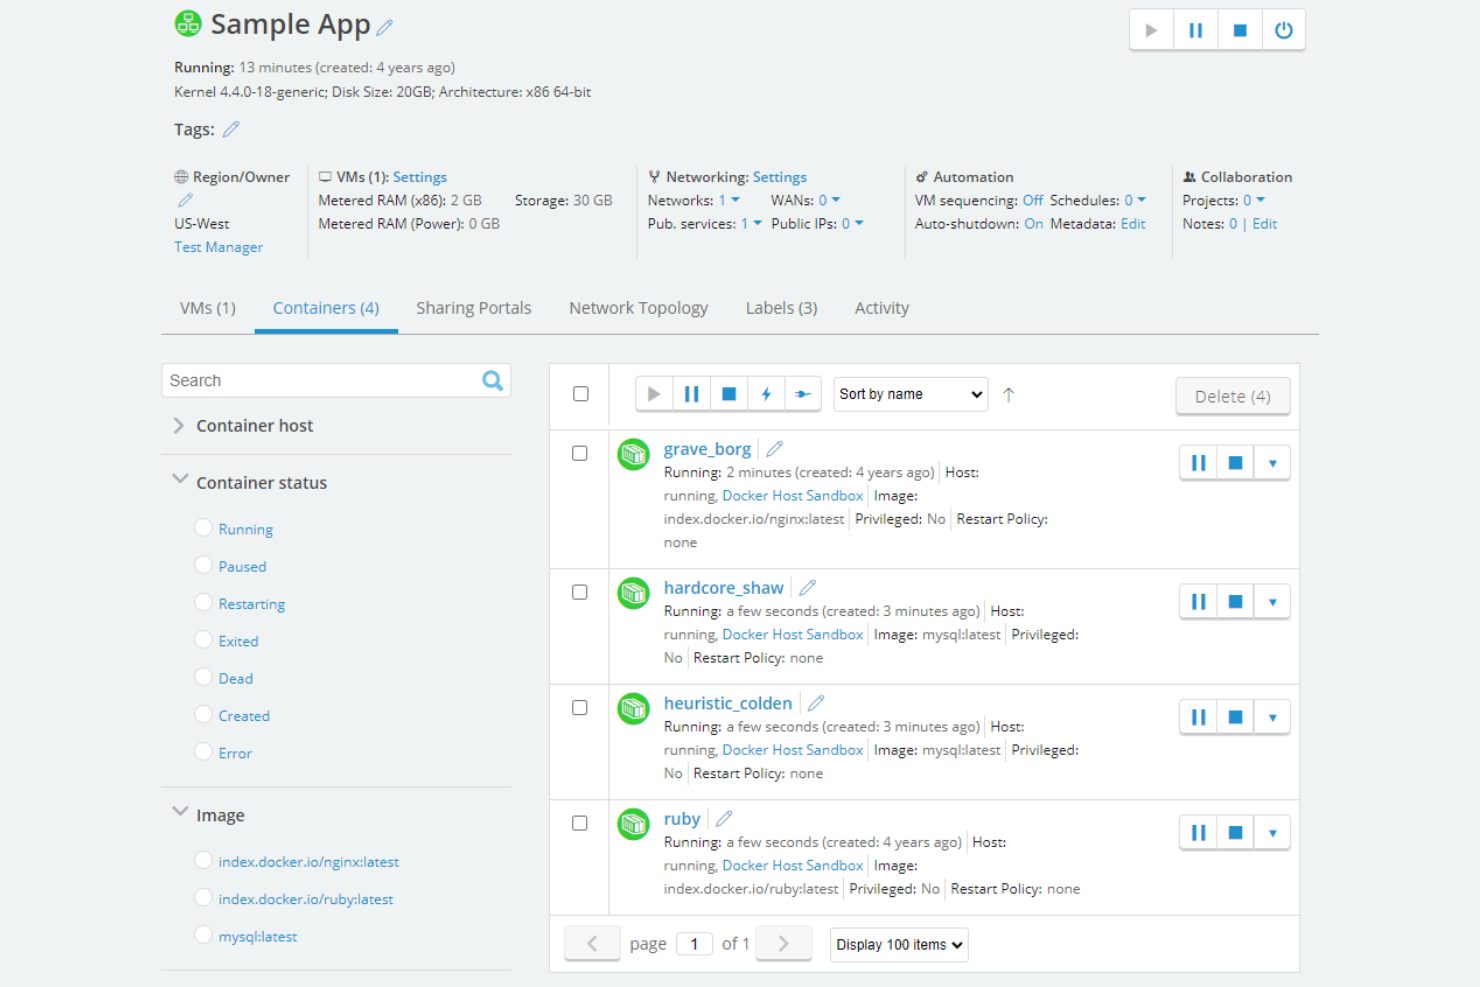This screenshot has height=987, width=1480.
Task: Open the Docker Host Sandbox link for grave_borg
Action: [792, 495]
